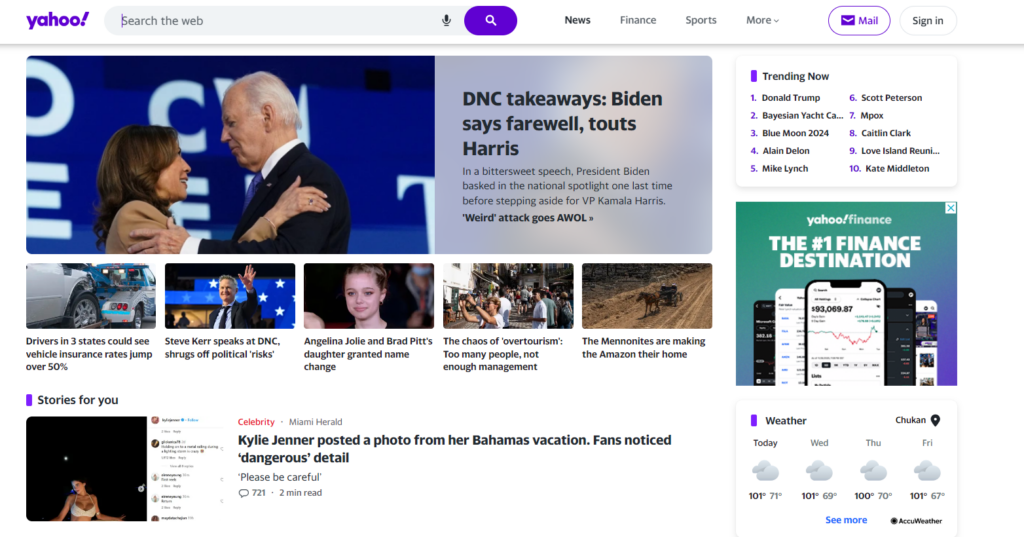Screen dimensions: 1024x537
Task: Click the 721 comments count
Action: [x=259, y=493]
